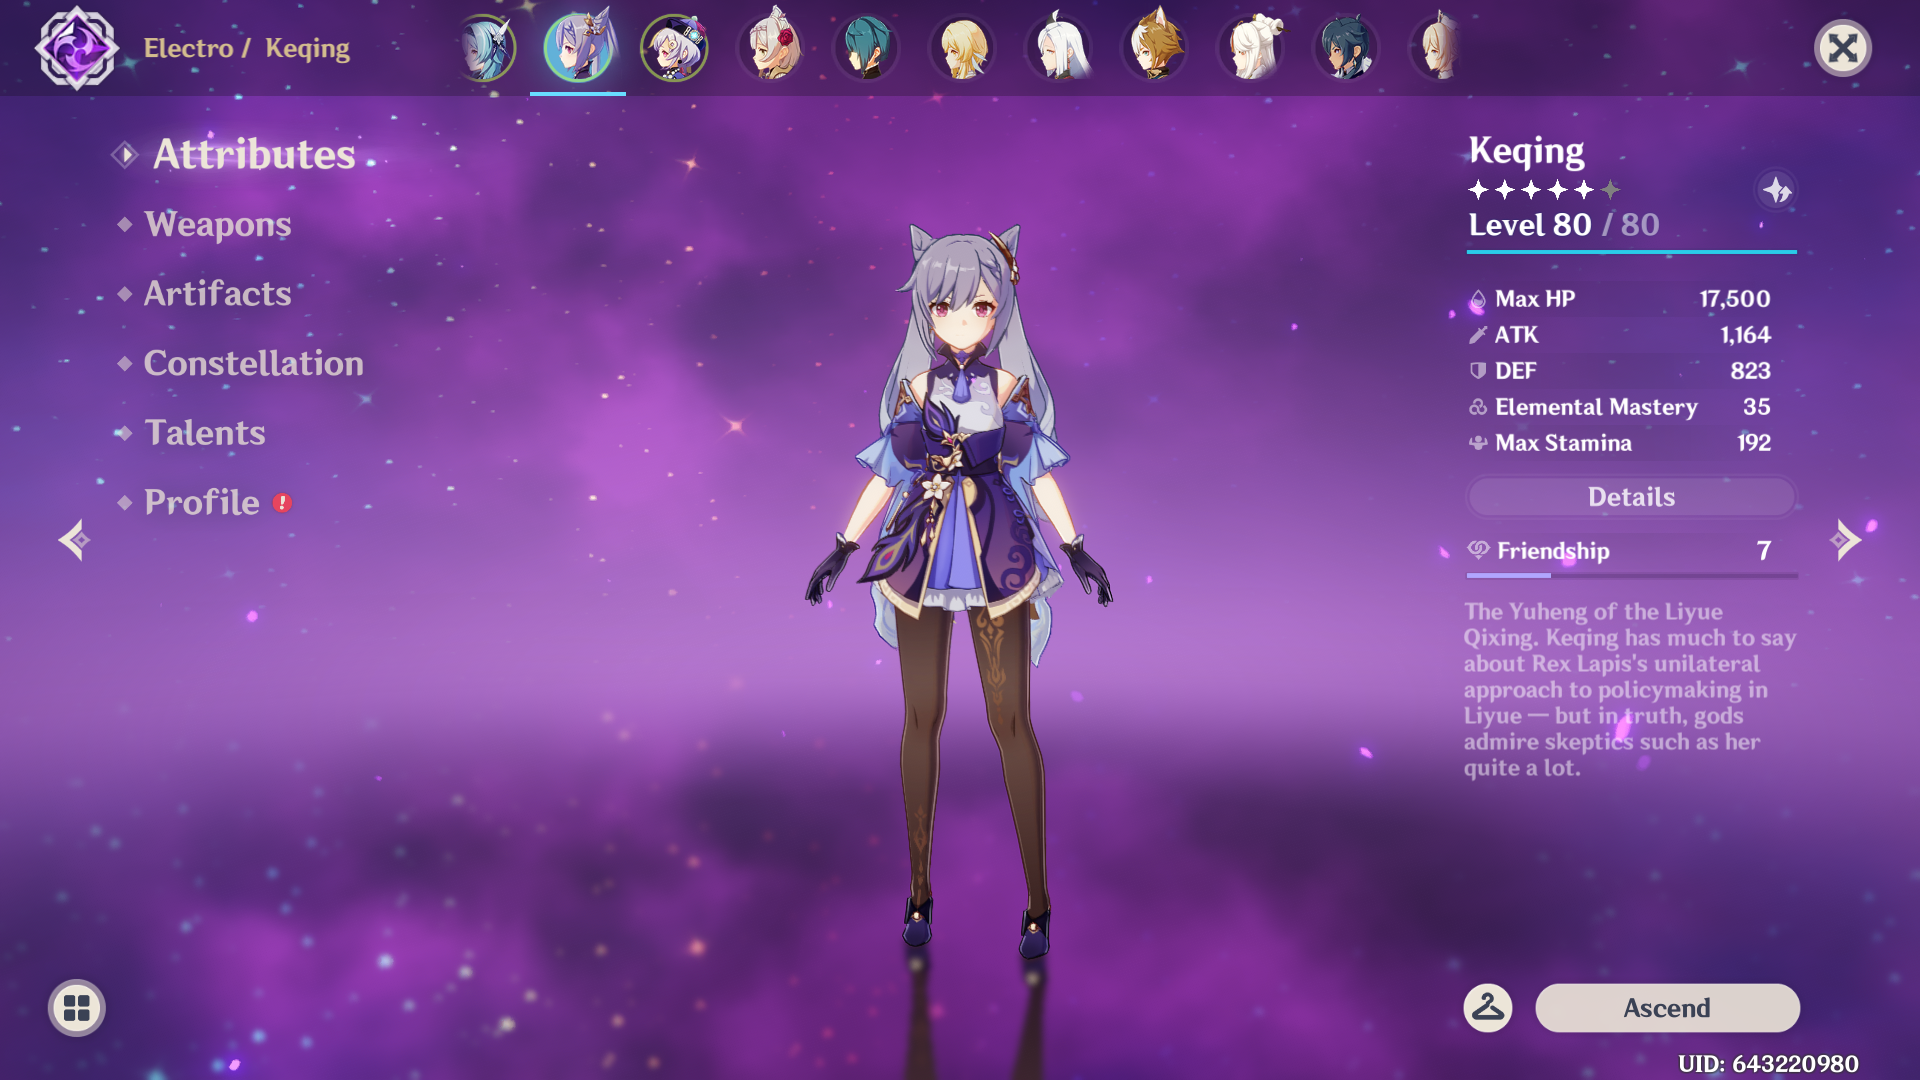Select Ningguang portrait with hair bun
Screen dimensions: 1920x1080
coord(1251,48)
